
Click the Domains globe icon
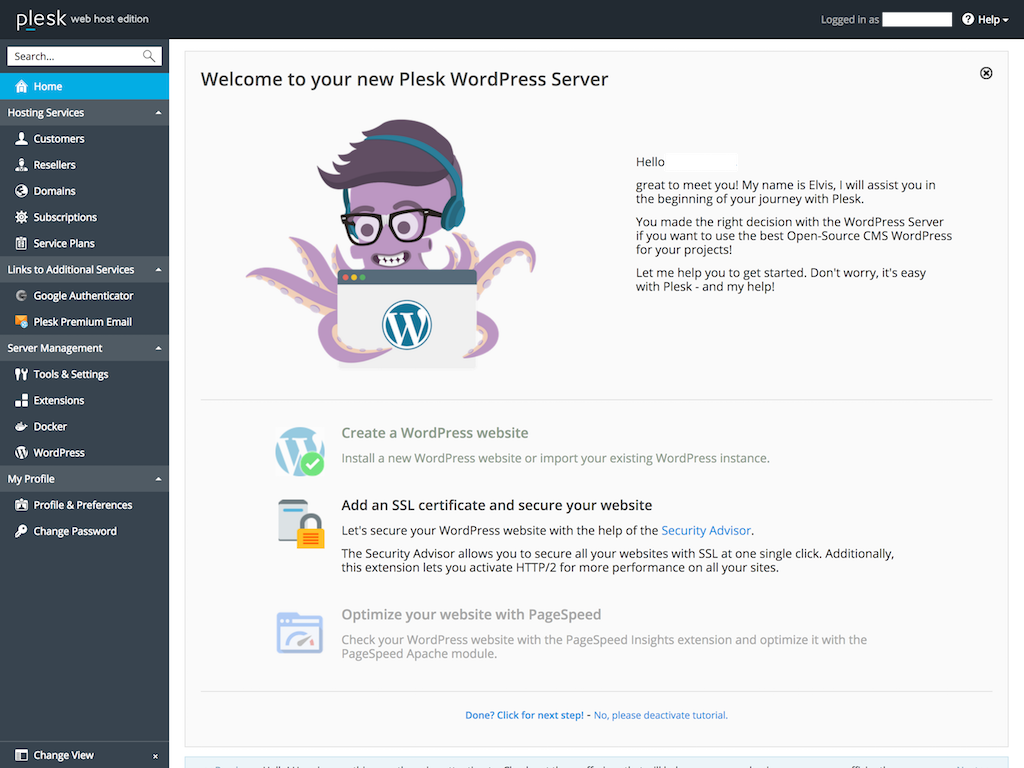22,191
